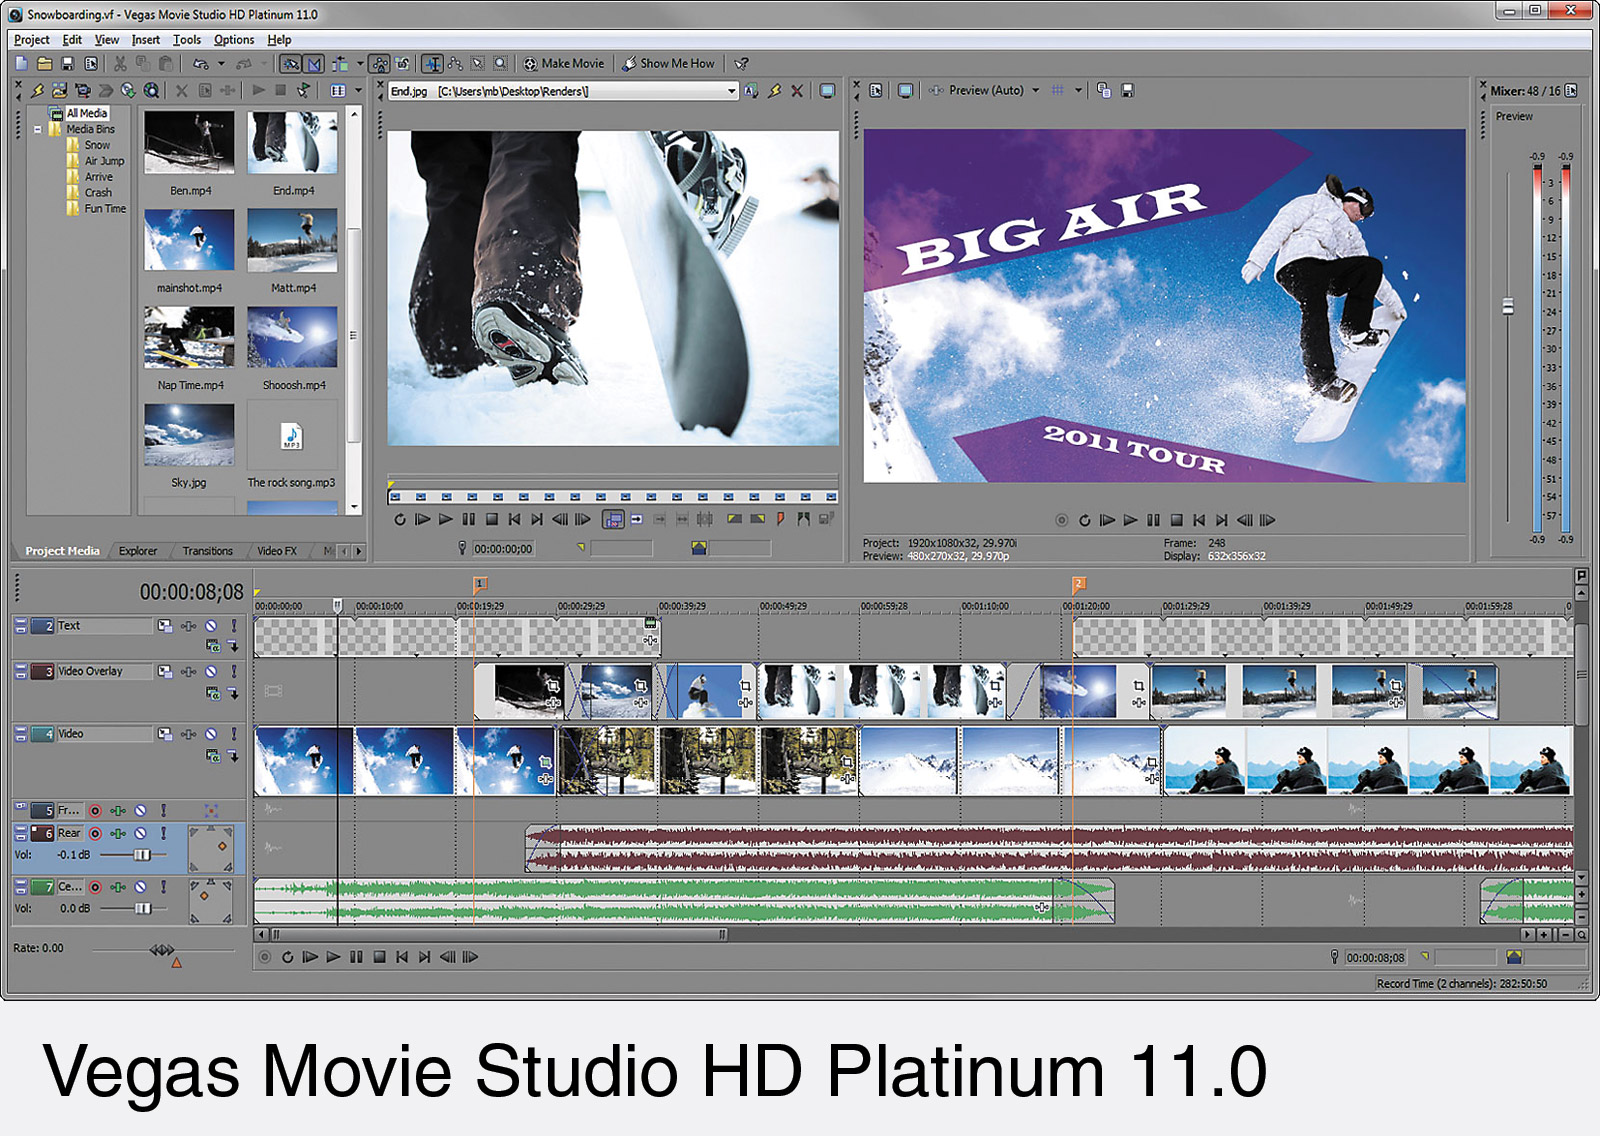Mute the Video Overlay track

pos(211,671)
